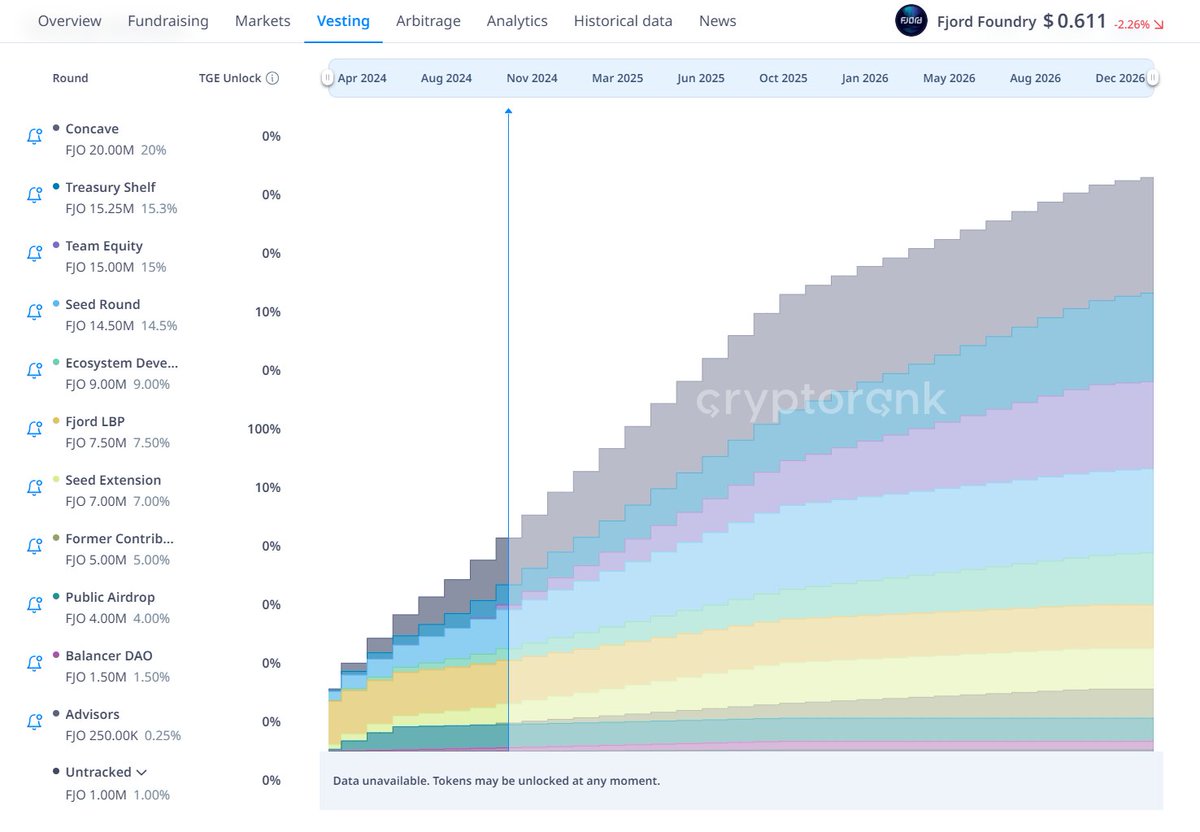Select the Advisors round label
Image resolution: width=1200 pixels, height=832 pixels.
coord(92,714)
